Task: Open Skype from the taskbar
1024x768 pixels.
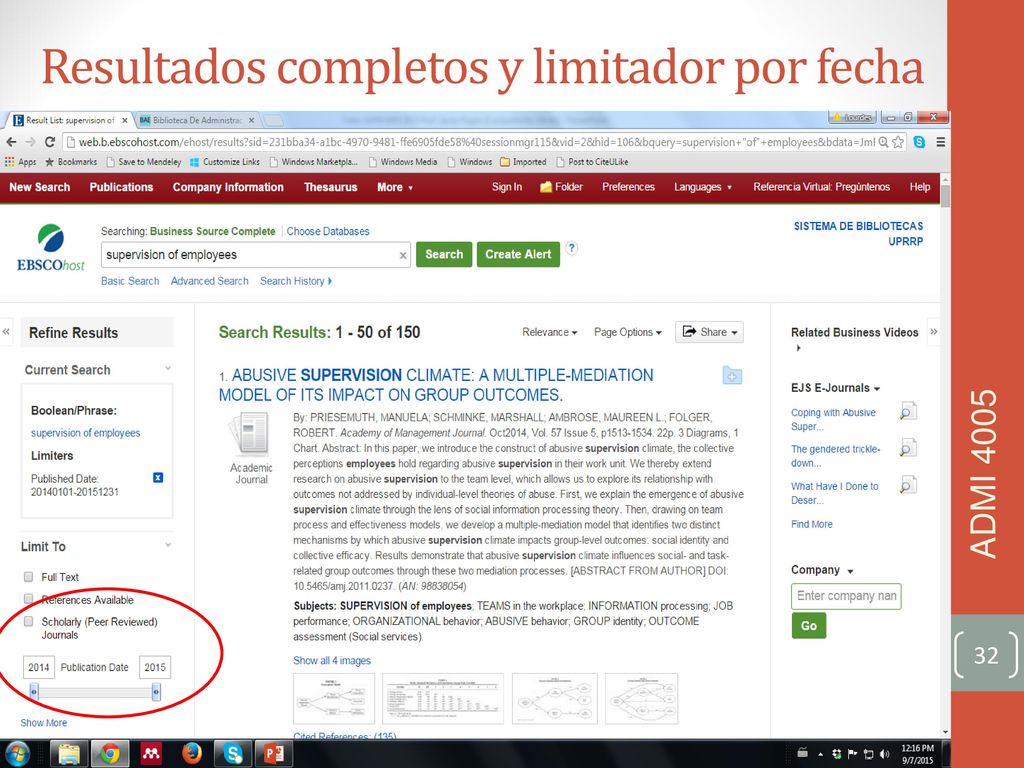Action: click(233, 754)
